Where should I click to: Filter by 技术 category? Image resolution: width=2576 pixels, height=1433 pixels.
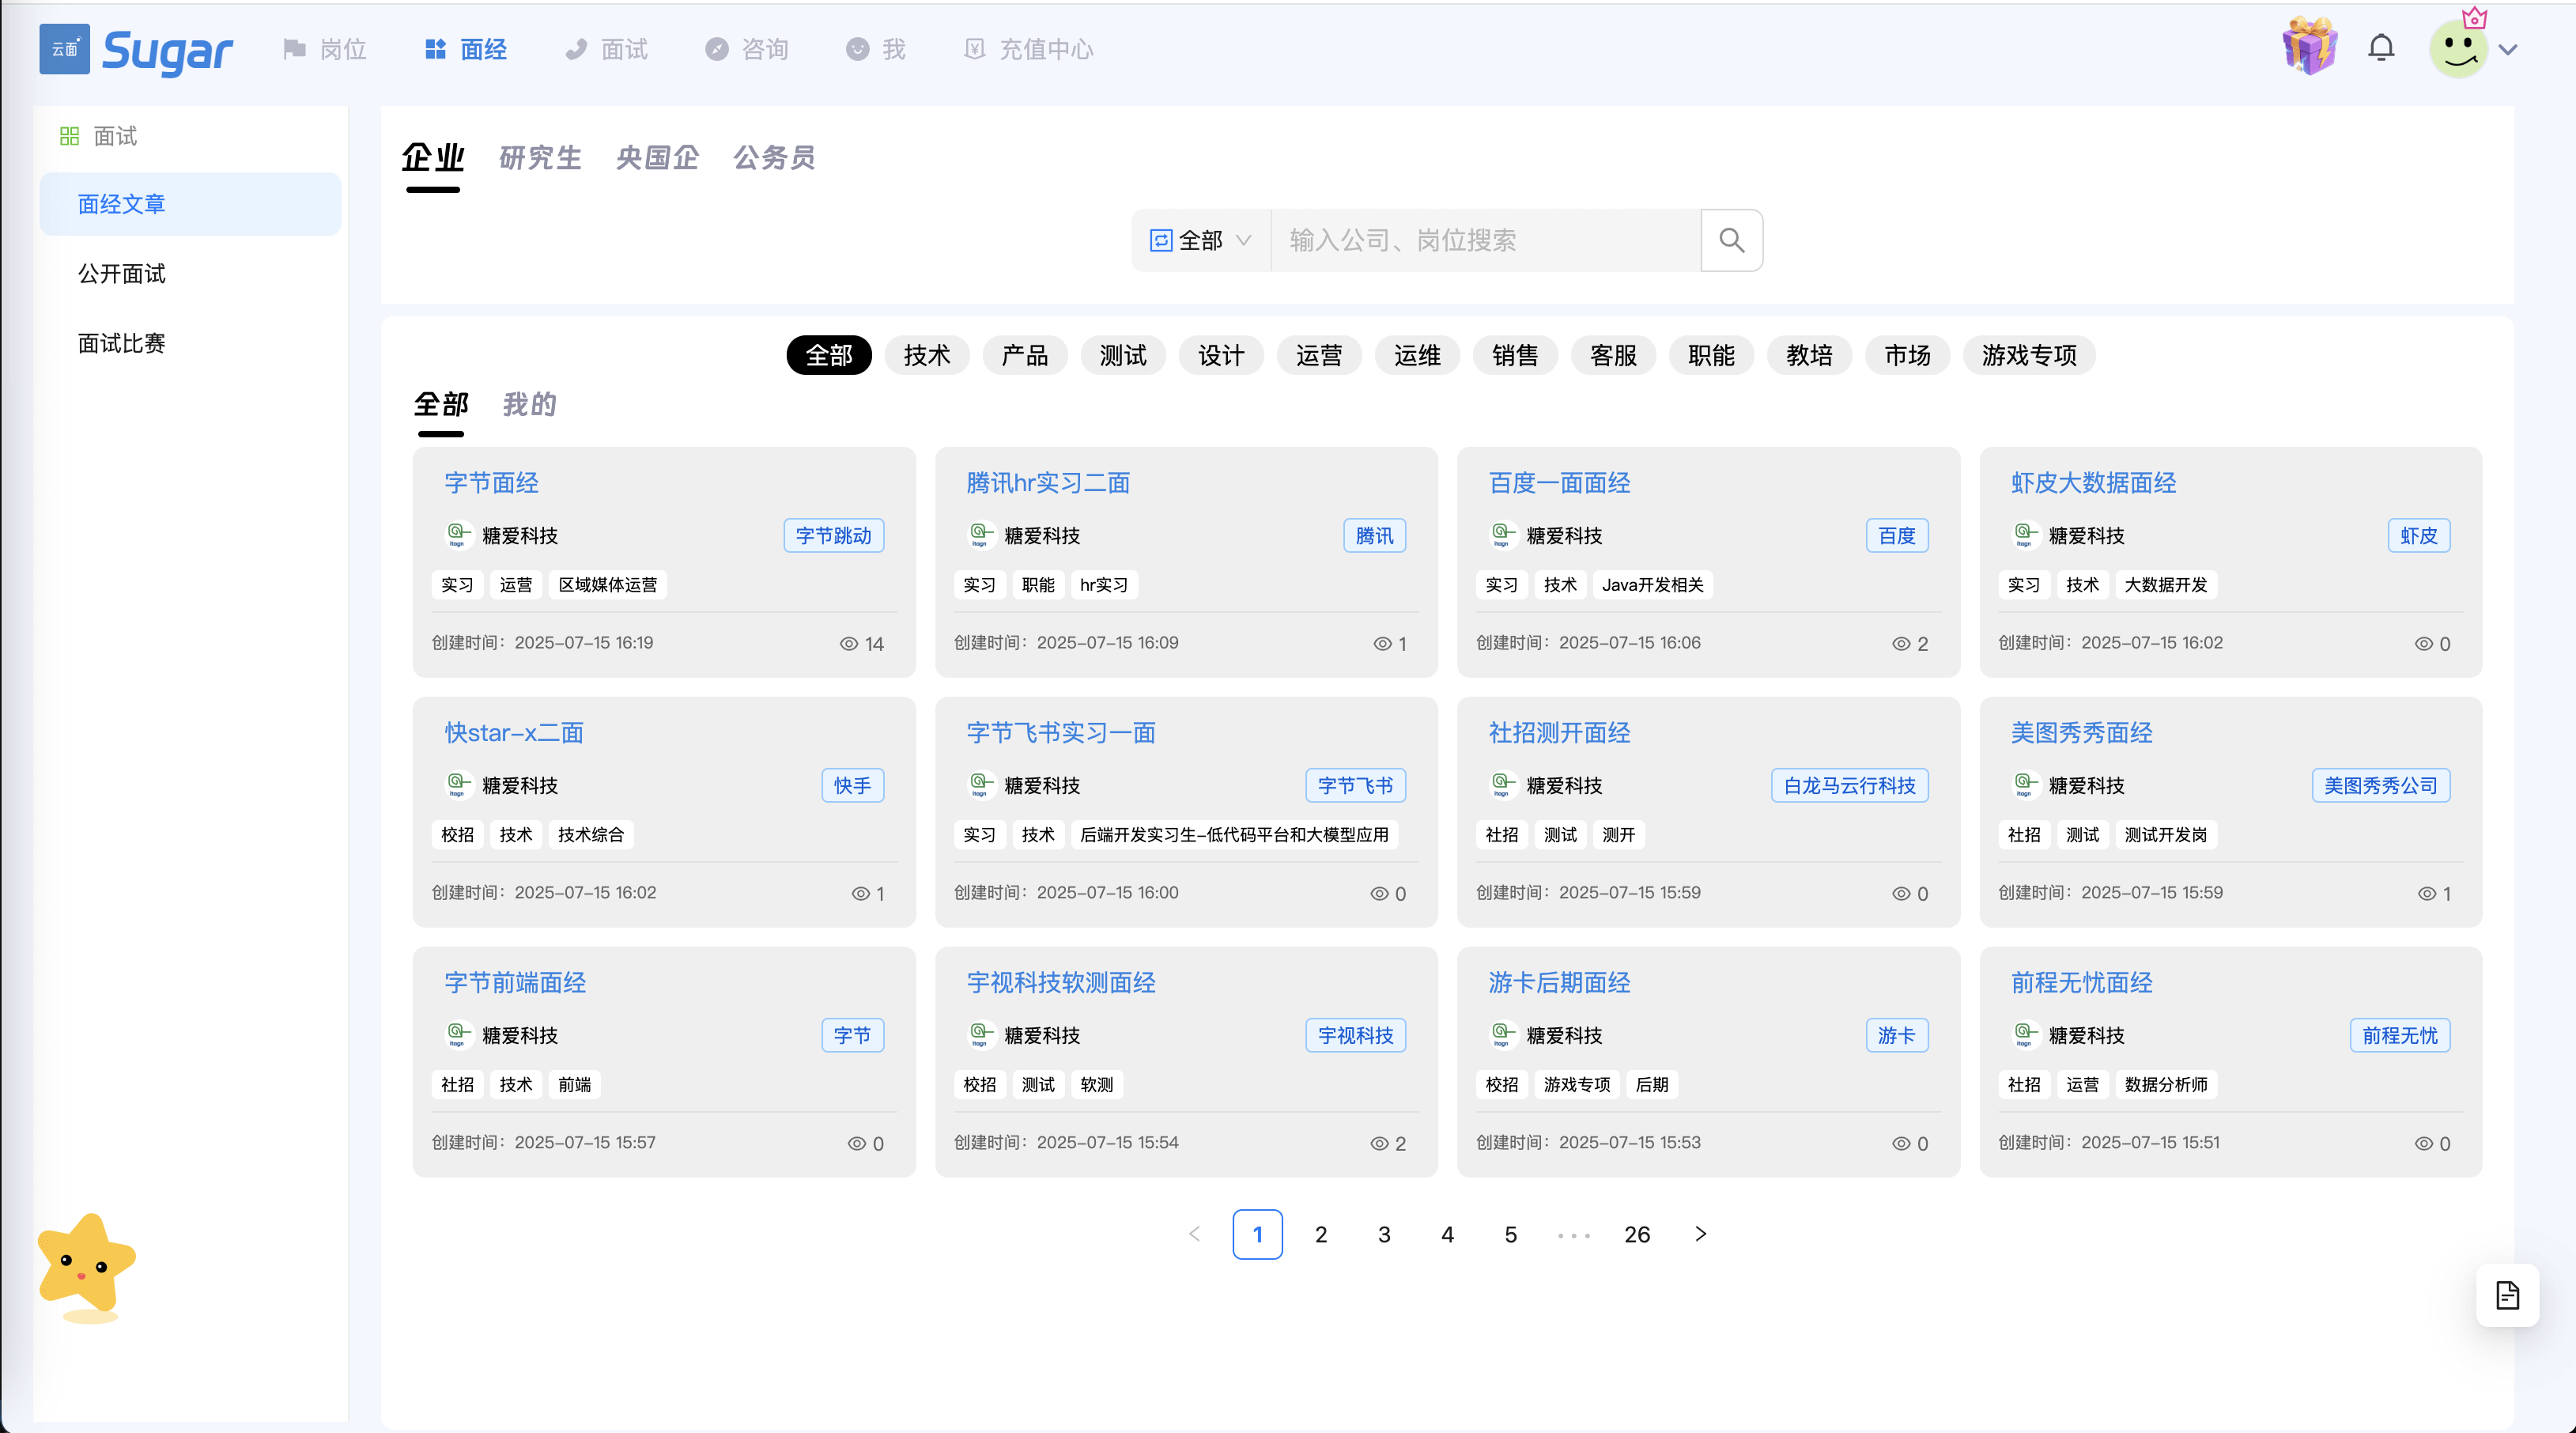(927, 355)
